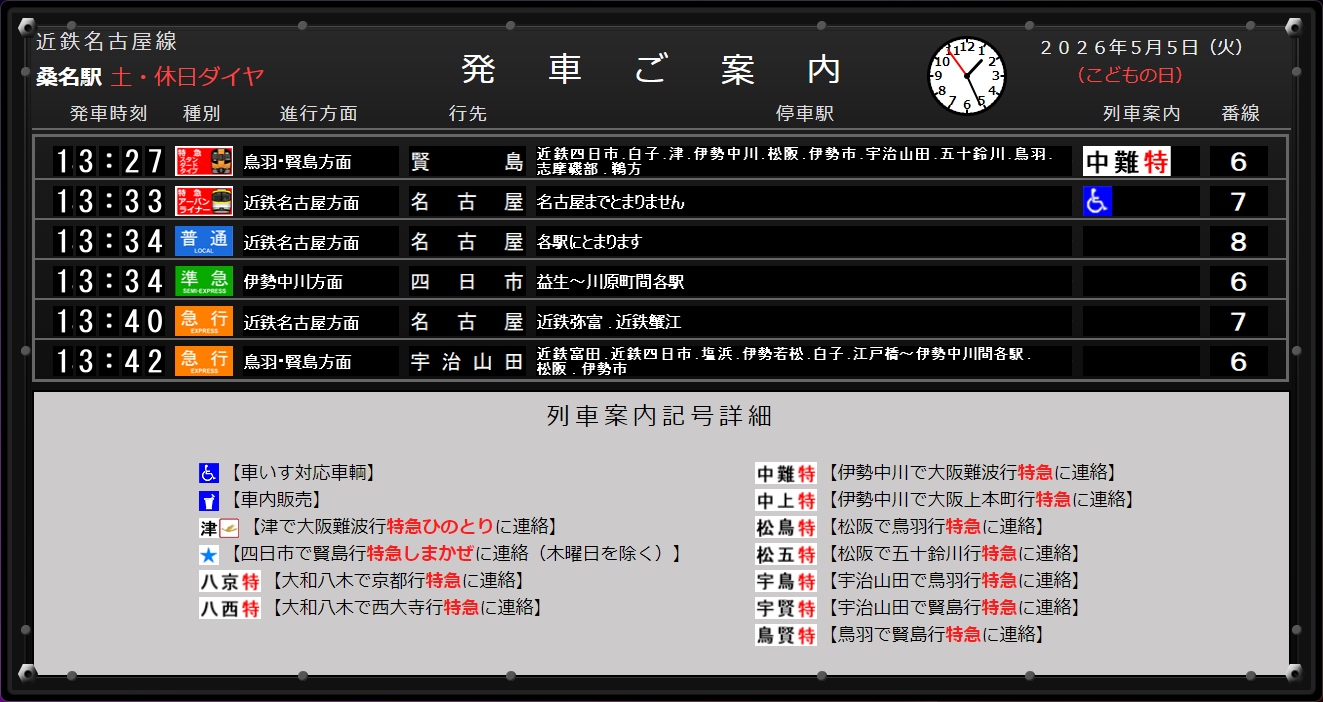This screenshot has height=702, width=1323.
Task: Click the 名古屋までとまりません stop text
Action: click(x=611, y=202)
